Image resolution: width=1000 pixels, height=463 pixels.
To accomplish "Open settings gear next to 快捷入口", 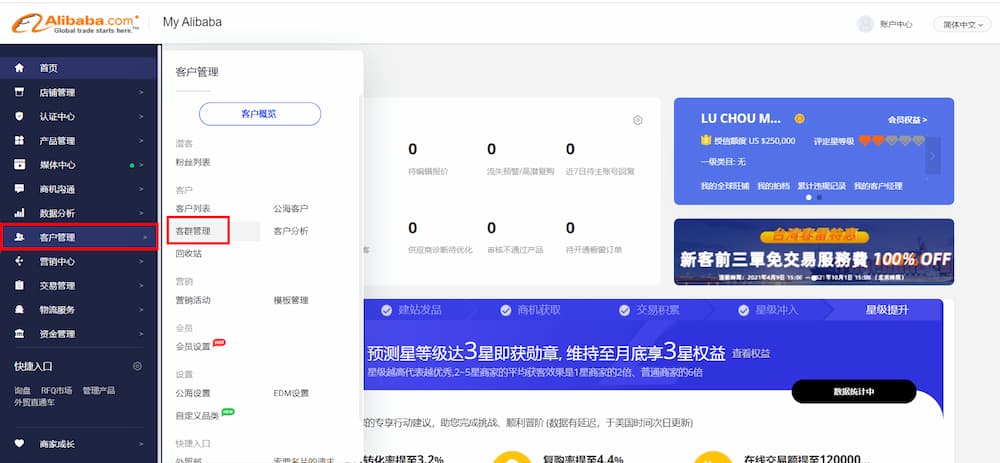I will tap(137, 366).
